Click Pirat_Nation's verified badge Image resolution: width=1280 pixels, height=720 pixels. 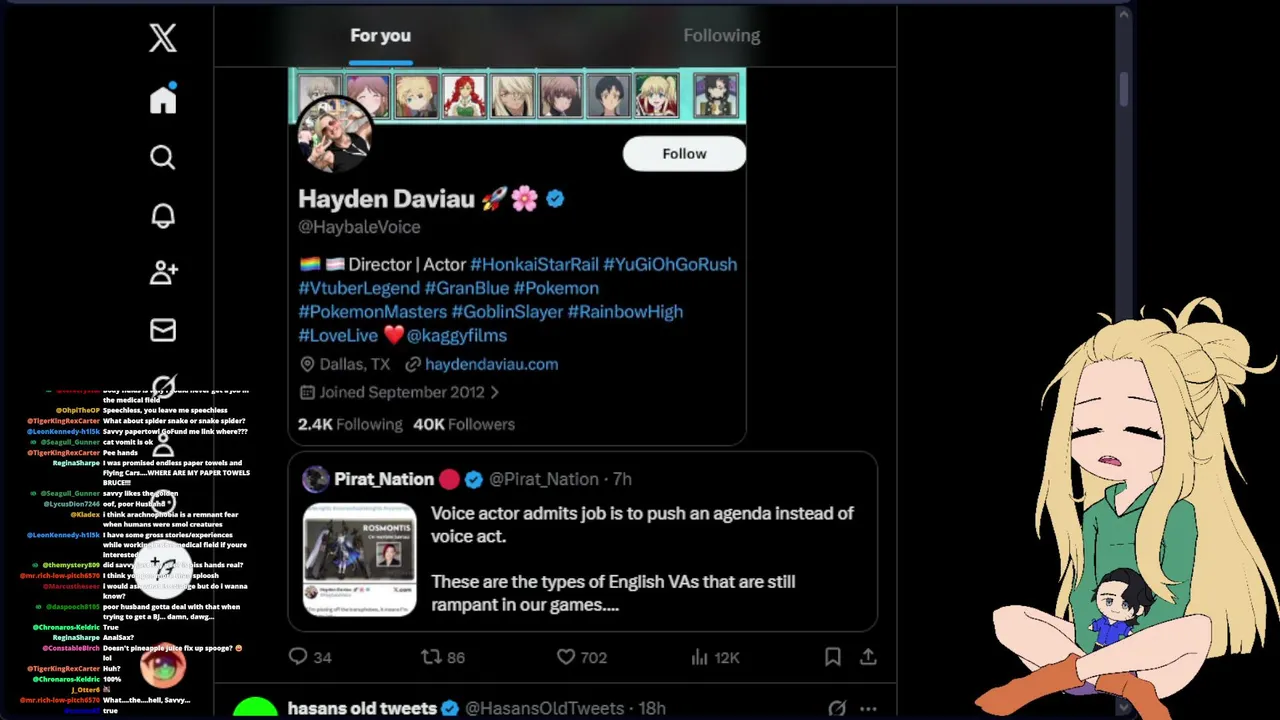[473, 479]
